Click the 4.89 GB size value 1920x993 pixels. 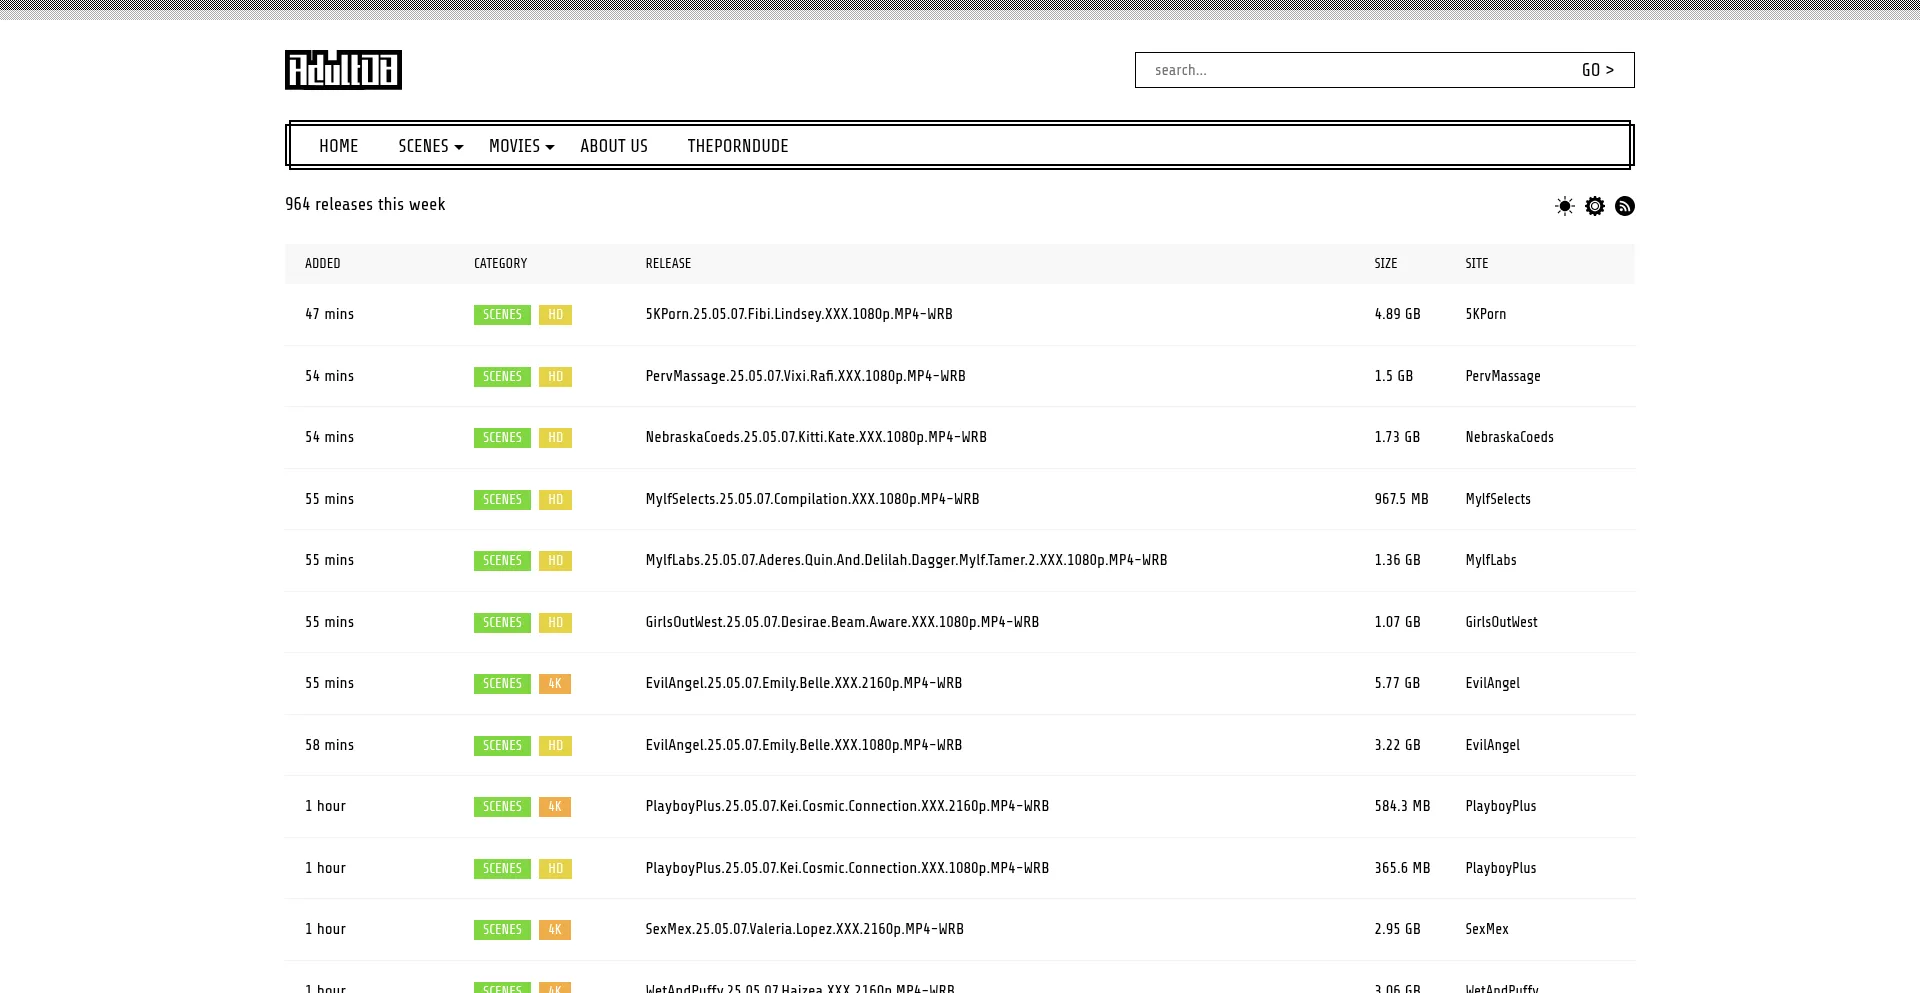tap(1397, 314)
